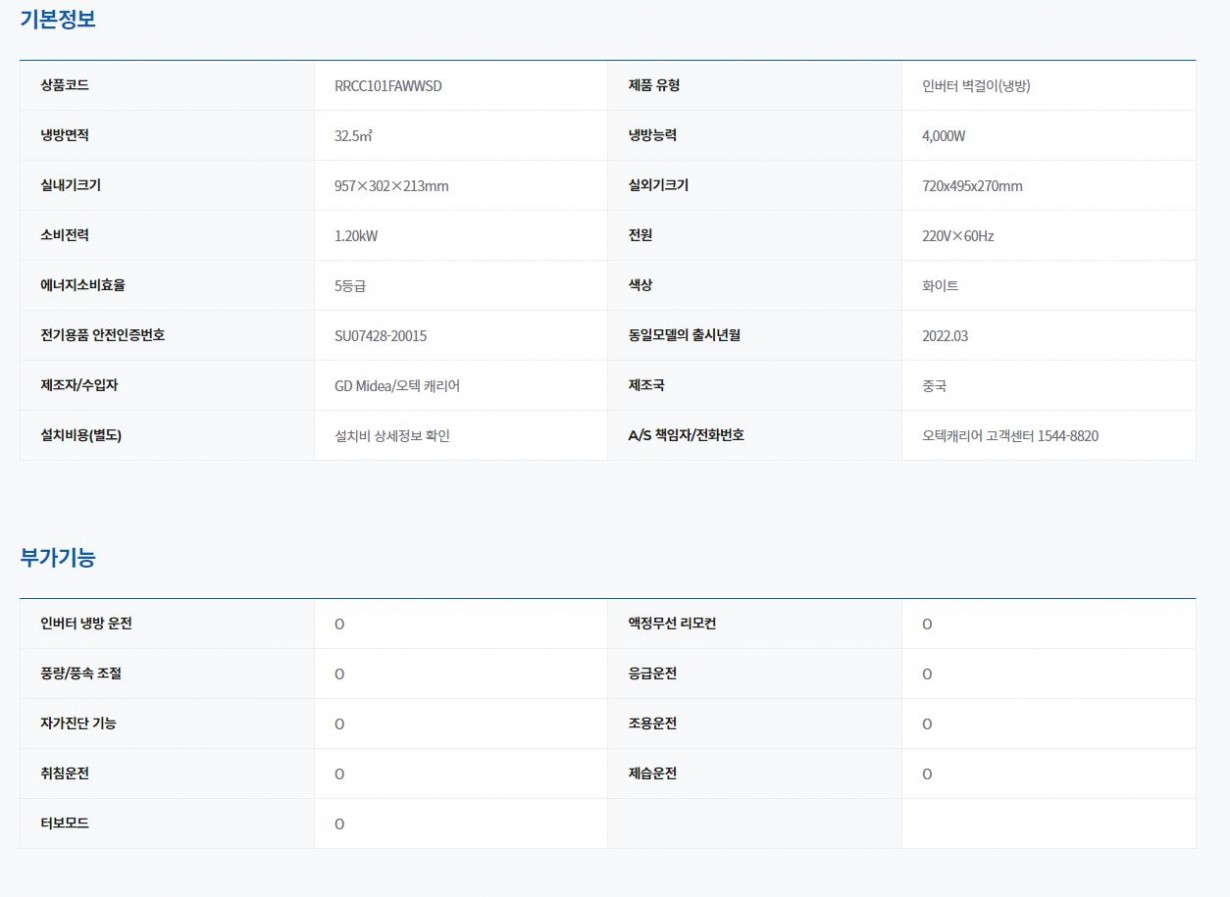1230x897 pixels.
Task: Click the 터보모드 feature label
Action: pyautogui.click(x=64, y=824)
